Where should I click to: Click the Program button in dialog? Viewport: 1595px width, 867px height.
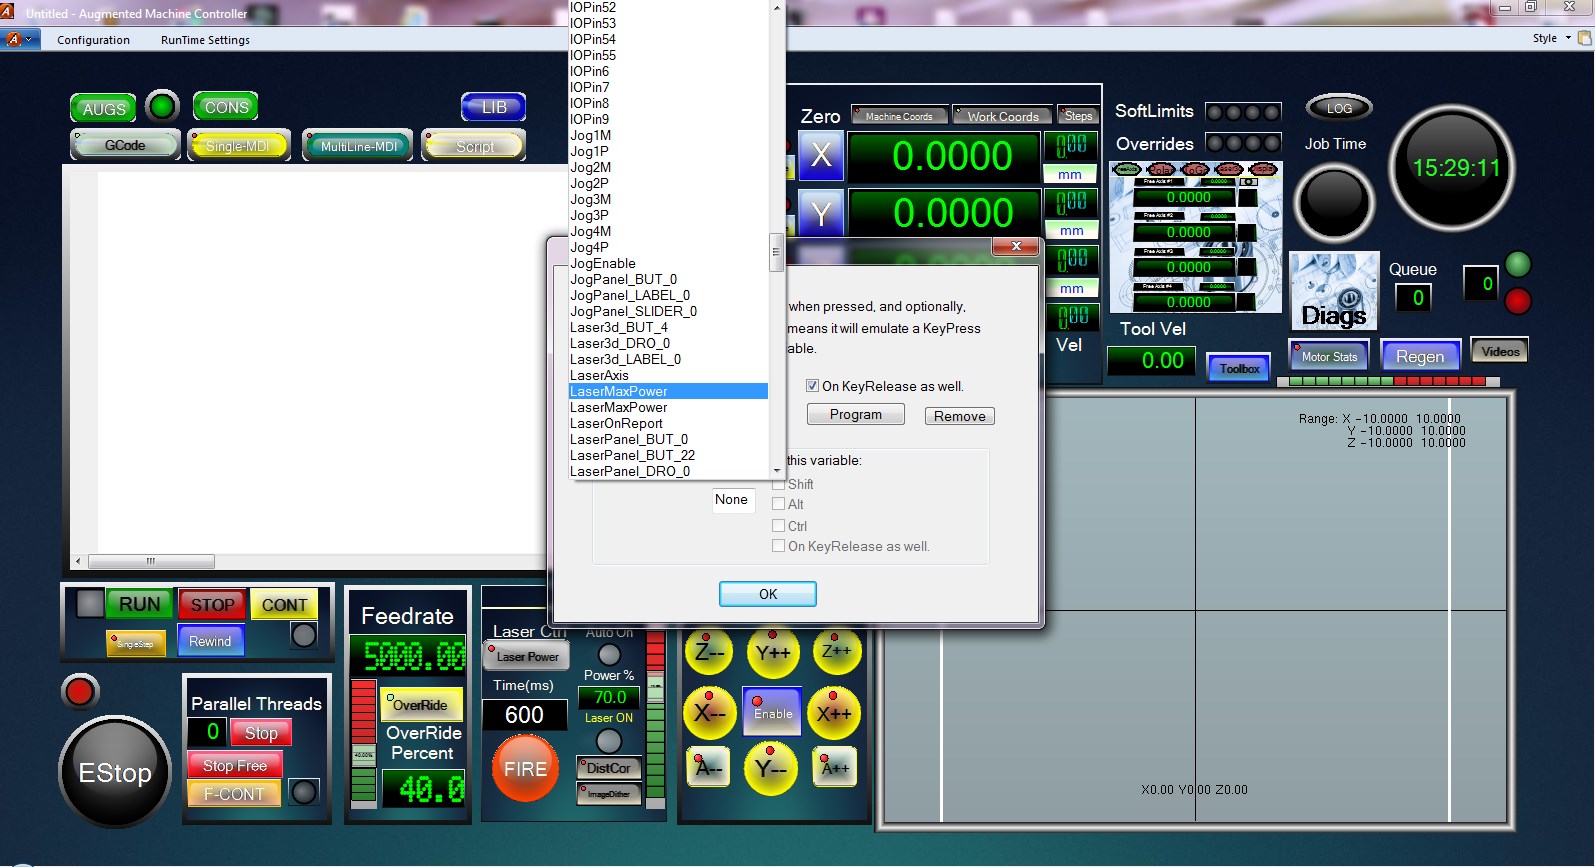coord(855,415)
